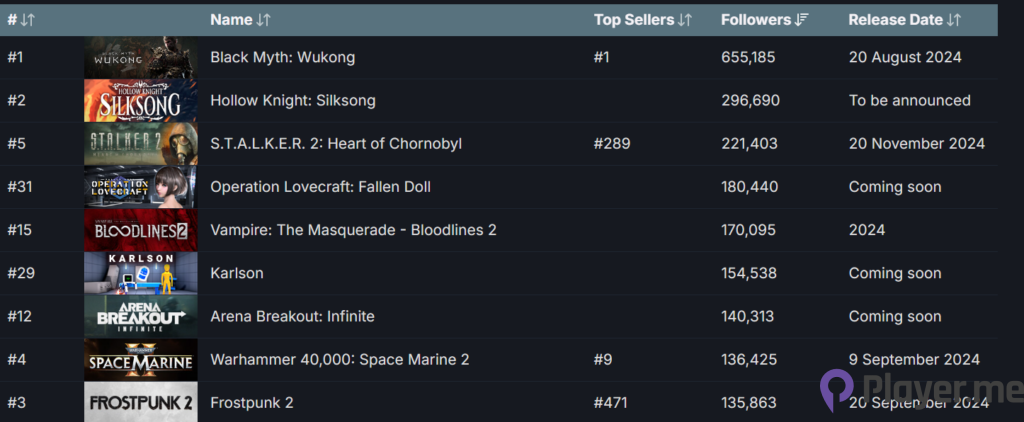This screenshot has height=422, width=1024.
Task: Sort by Name column header
Action: tap(240, 20)
